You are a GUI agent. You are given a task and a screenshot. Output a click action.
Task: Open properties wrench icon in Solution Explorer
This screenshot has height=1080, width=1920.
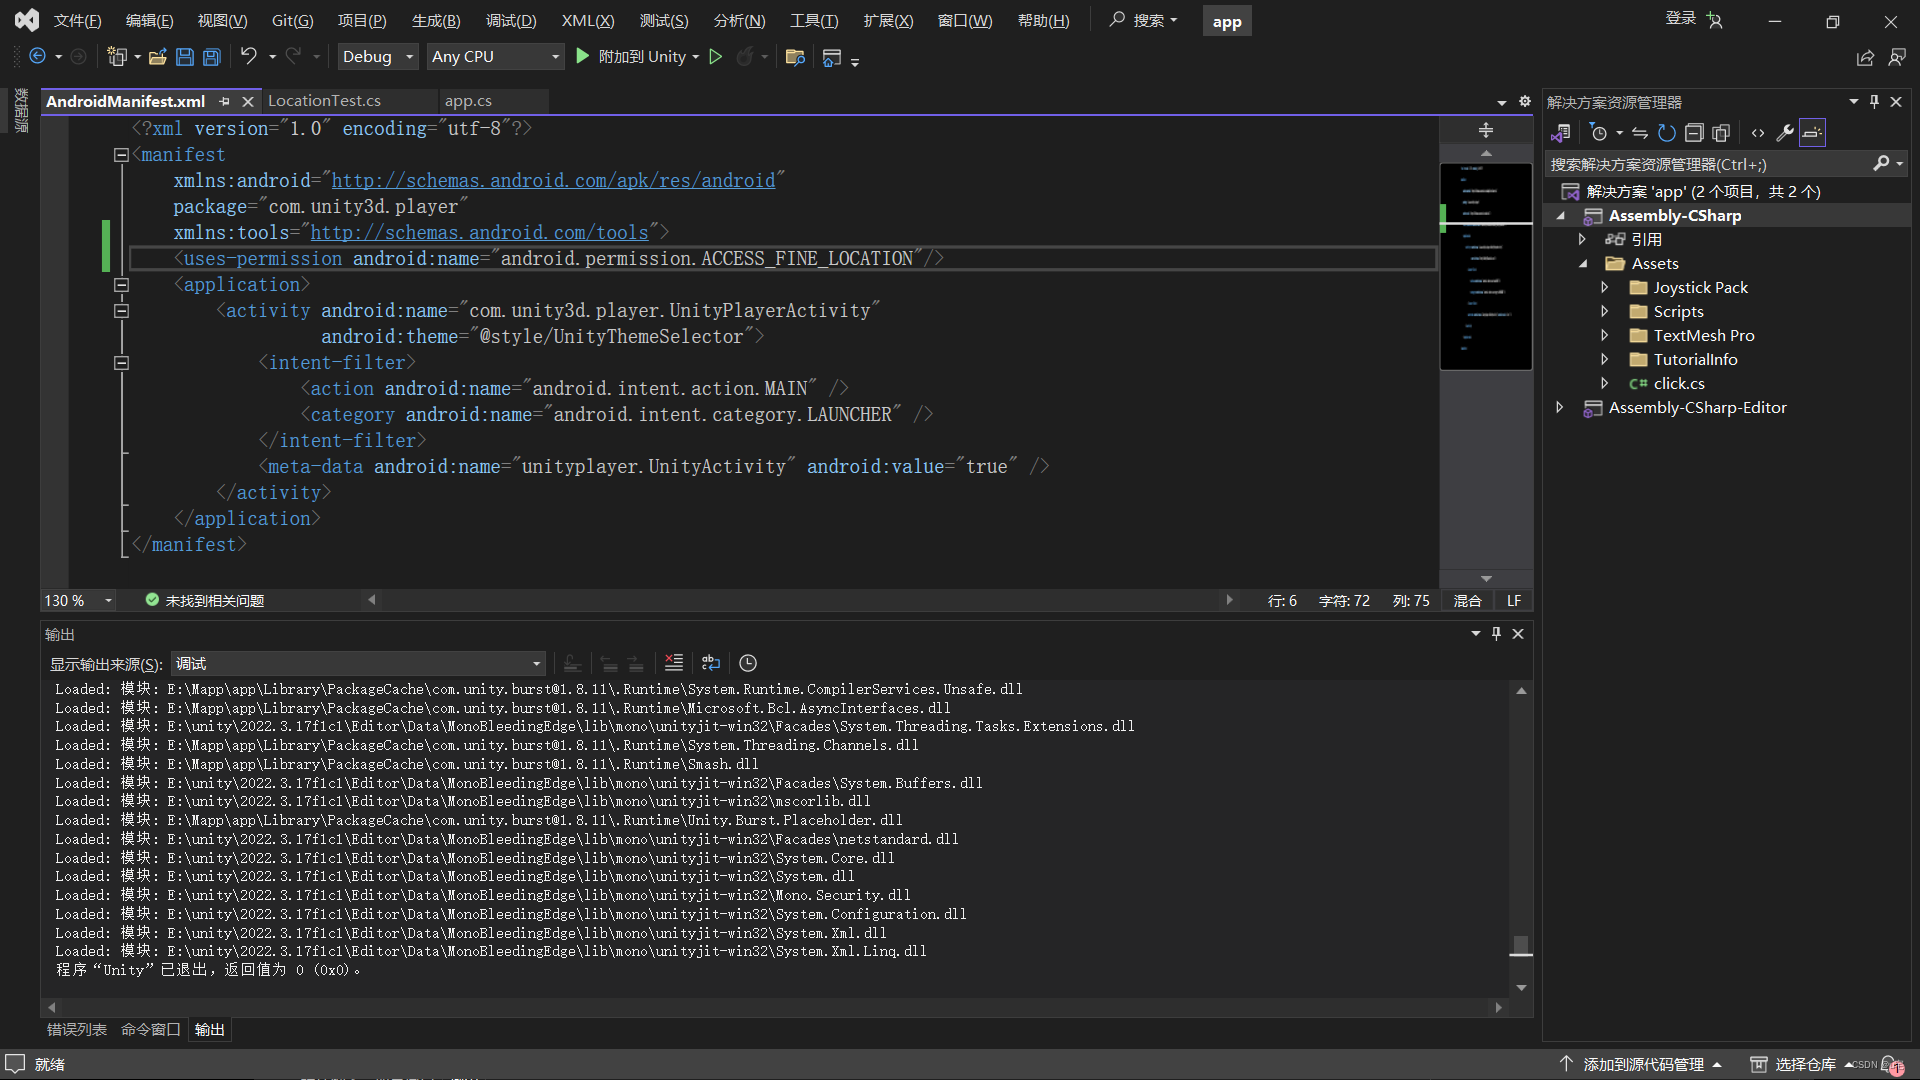click(x=1784, y=133)
